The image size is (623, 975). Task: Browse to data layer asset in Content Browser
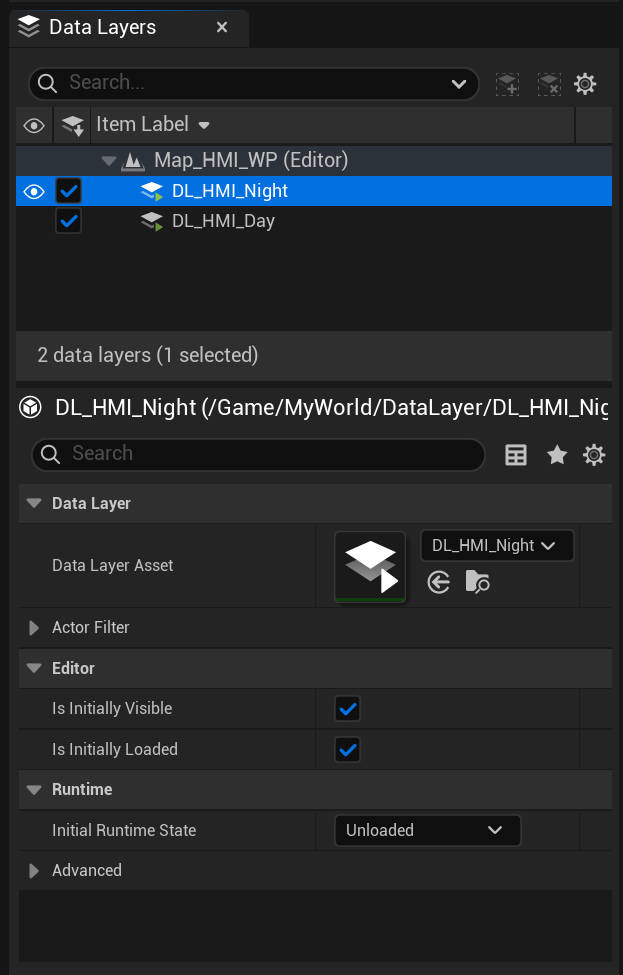click(477, 582)
